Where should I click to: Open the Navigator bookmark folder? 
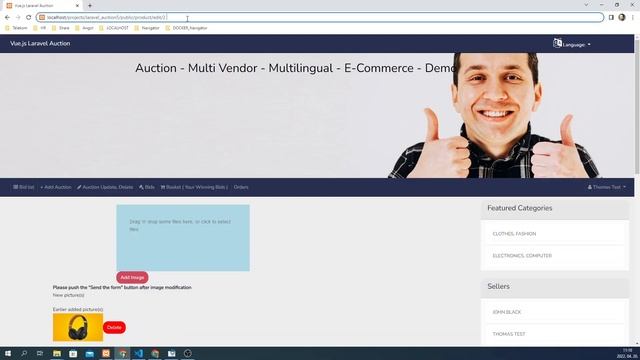tap(147, 28)
